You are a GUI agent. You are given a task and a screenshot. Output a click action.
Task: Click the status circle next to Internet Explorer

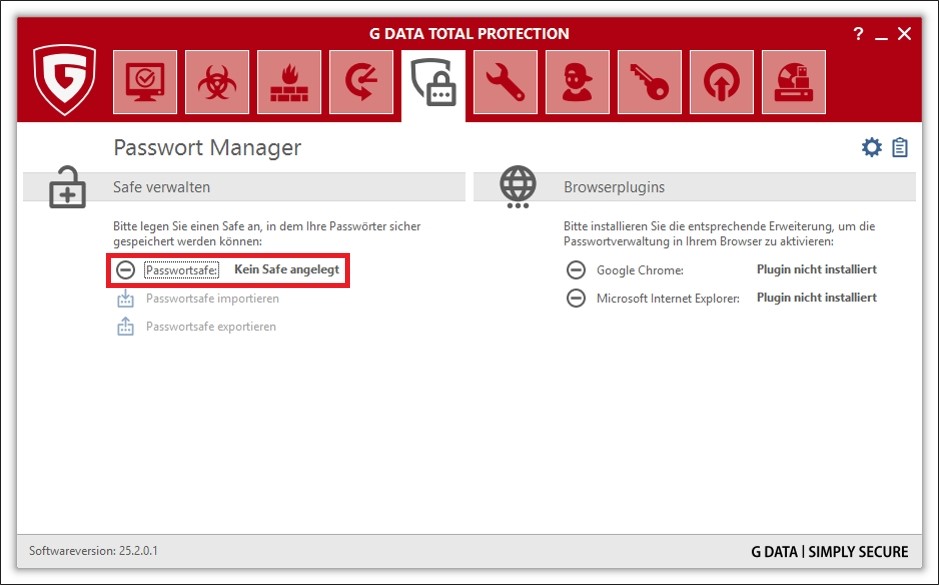[576, 298]
